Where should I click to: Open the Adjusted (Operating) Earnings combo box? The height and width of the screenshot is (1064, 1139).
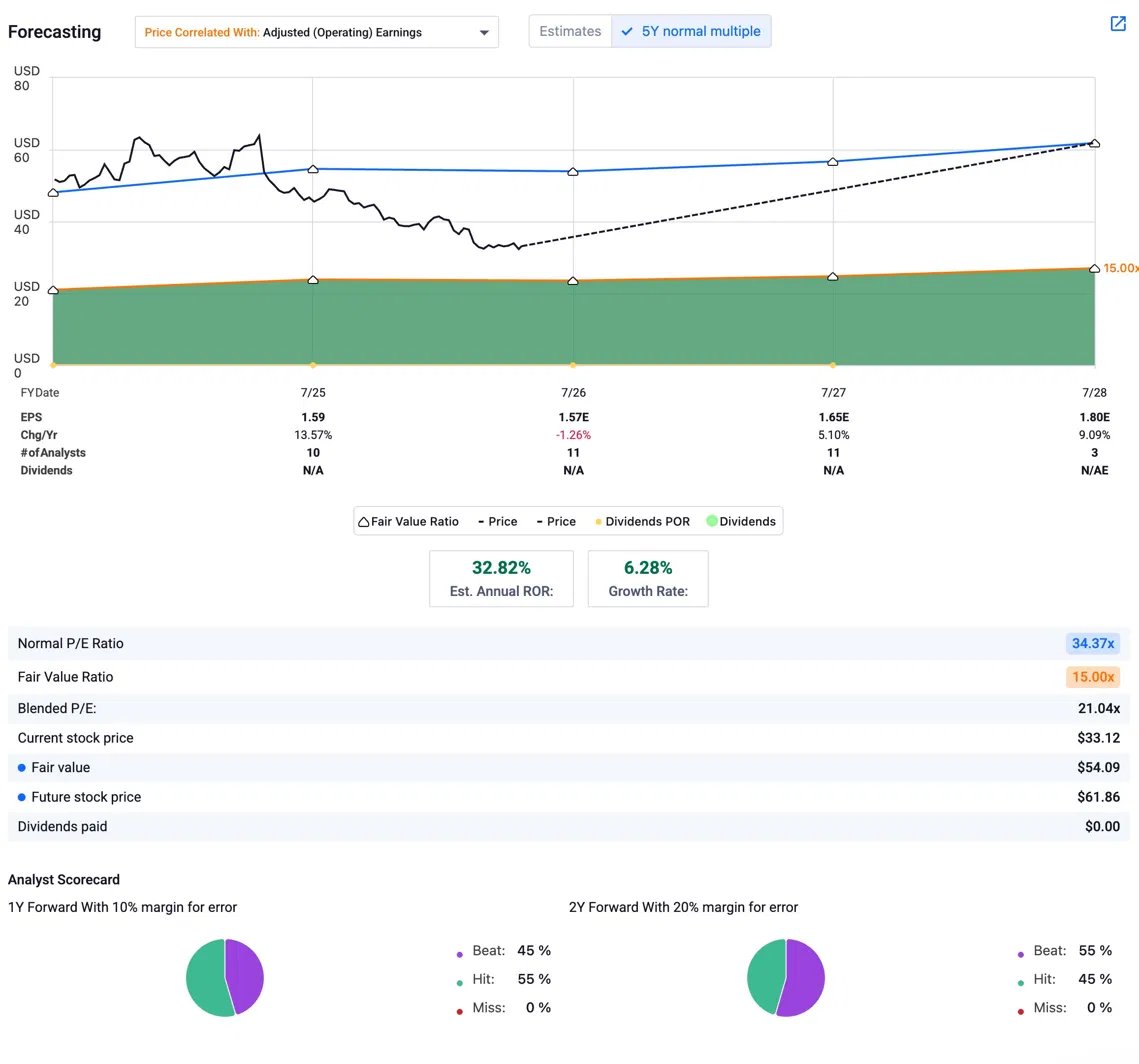click(x=317, y=33)
